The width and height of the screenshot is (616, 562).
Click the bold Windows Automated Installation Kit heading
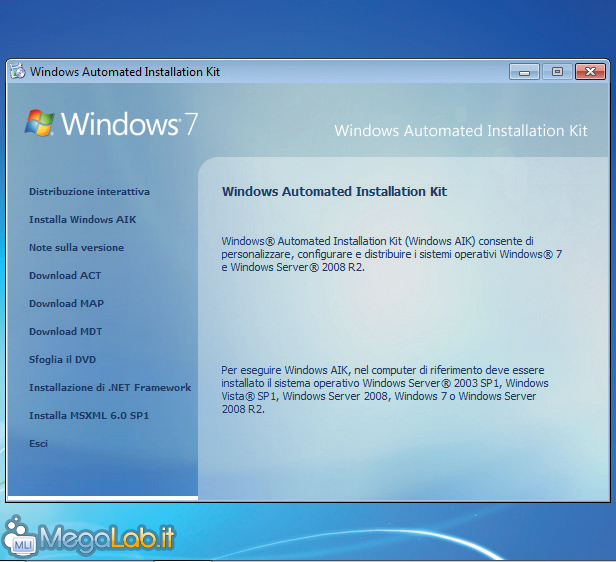[x=334, y=192]
